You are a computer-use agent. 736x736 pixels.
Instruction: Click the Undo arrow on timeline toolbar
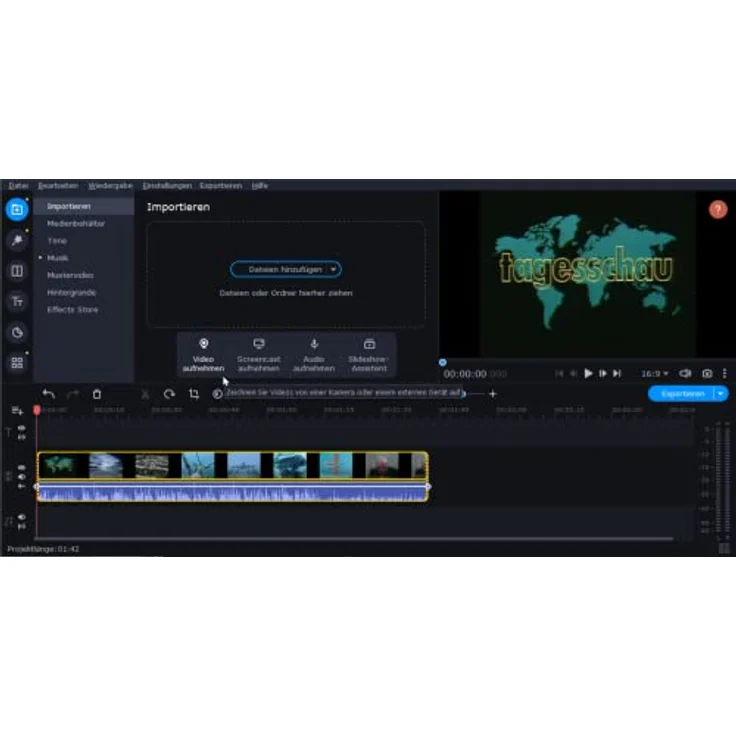coord(49,394)
